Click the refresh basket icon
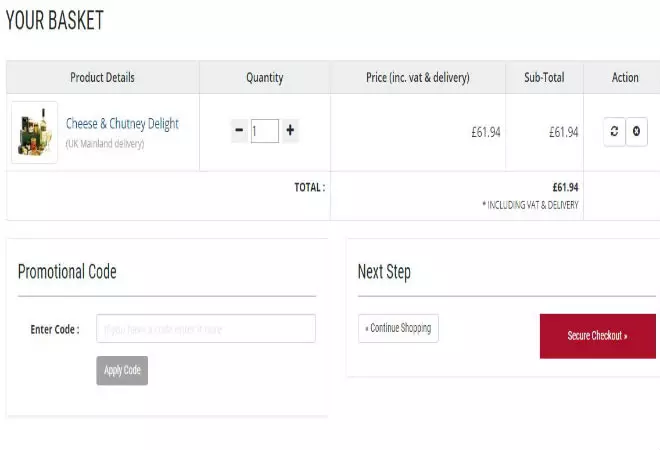Image resolution: width=660 pixels, height=450 pixels. pos(614,131)
